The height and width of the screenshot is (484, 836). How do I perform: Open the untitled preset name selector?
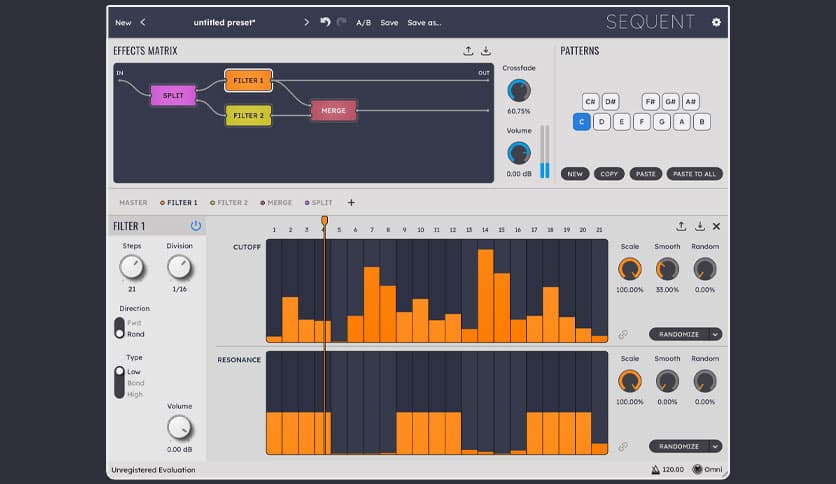coord(225,22)
